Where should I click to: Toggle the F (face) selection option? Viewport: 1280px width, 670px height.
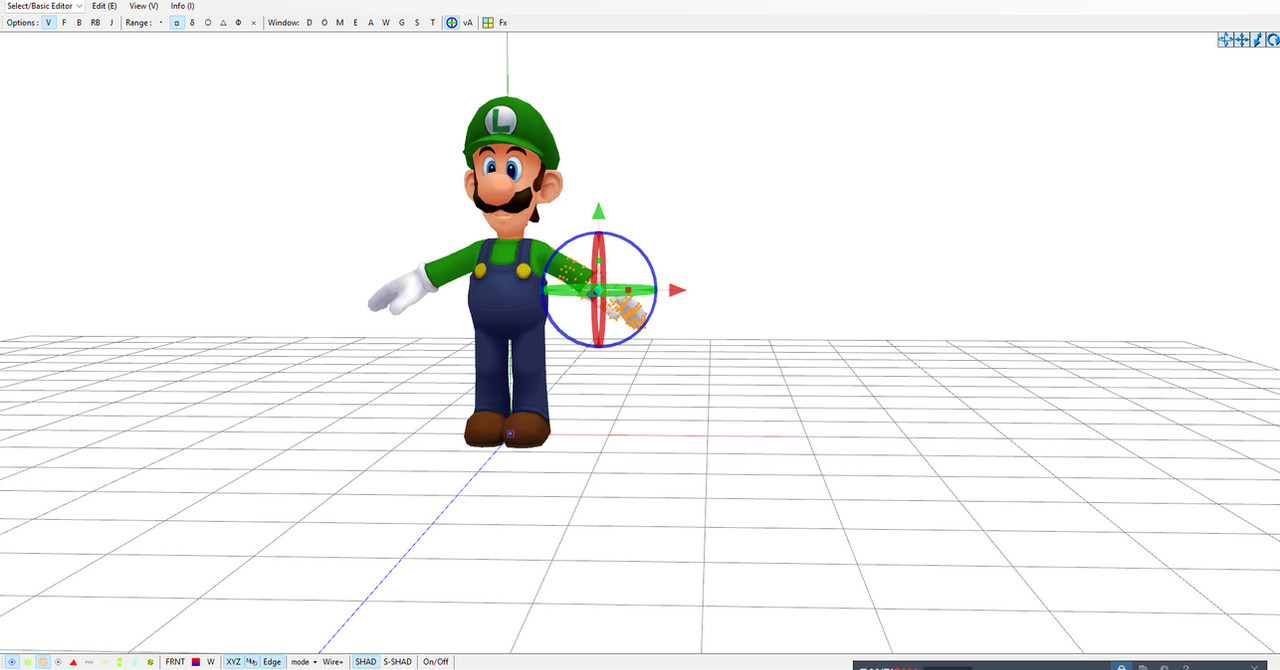pos(64,22)
